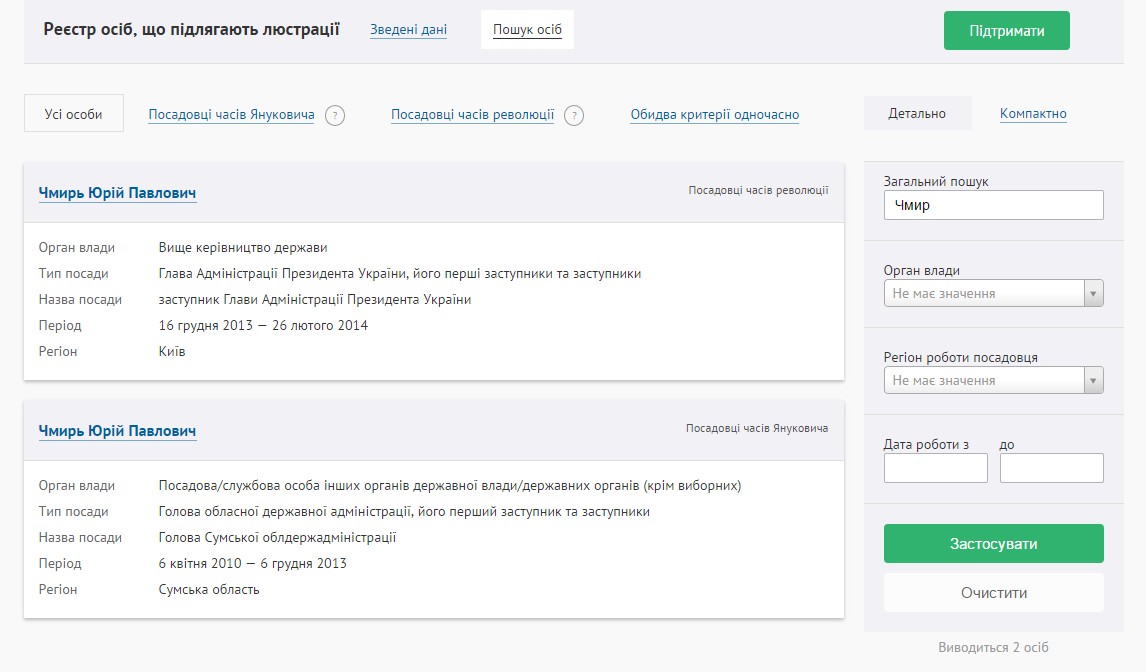Image resolution: width=1146 pixels, height=672 pixels.
Task: Select the Усі особи filter
Action: click(x=74, y=114)
